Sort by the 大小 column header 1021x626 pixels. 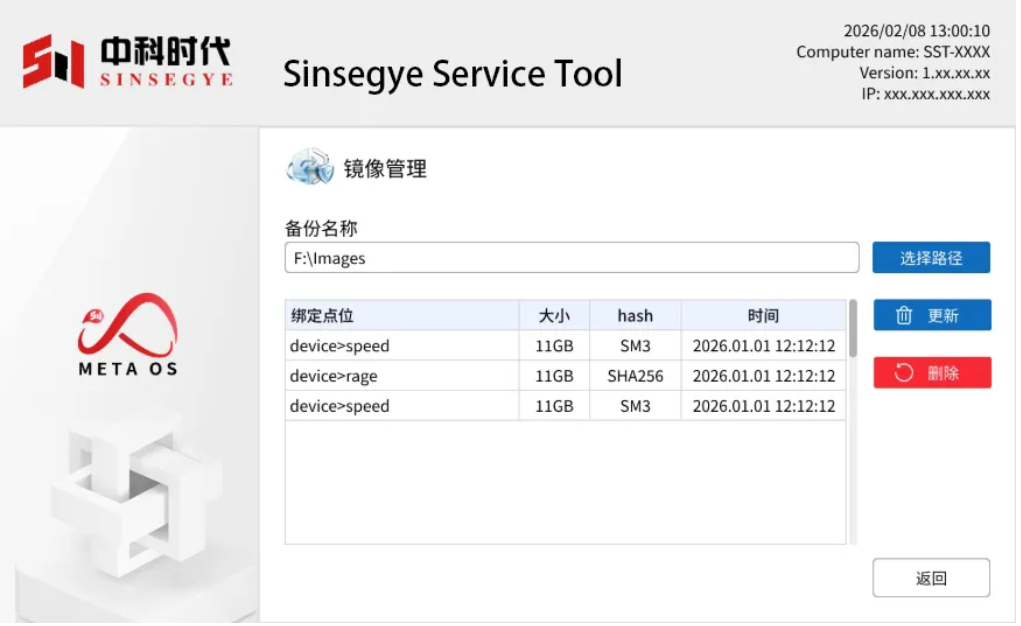pos(554,316)
